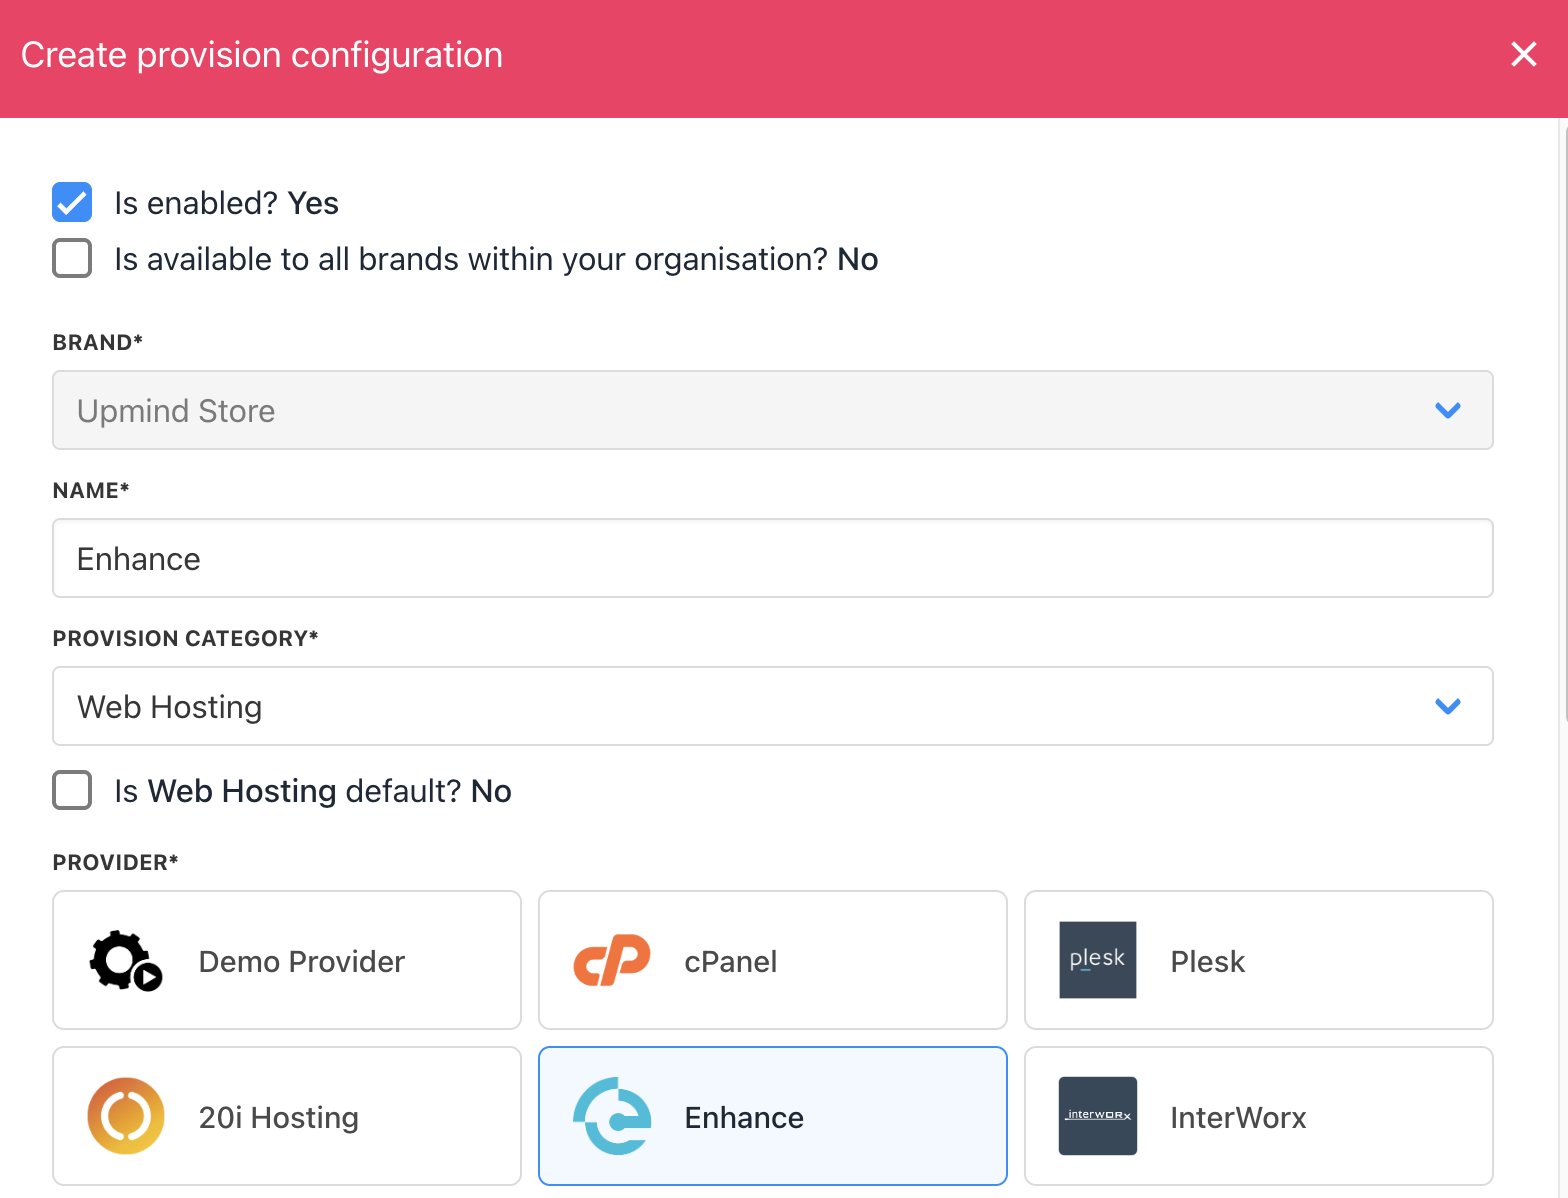This screenshot has height=1198, width=1568.
Task: Check Is available to all brands checkbox
Action: point(72,258)
